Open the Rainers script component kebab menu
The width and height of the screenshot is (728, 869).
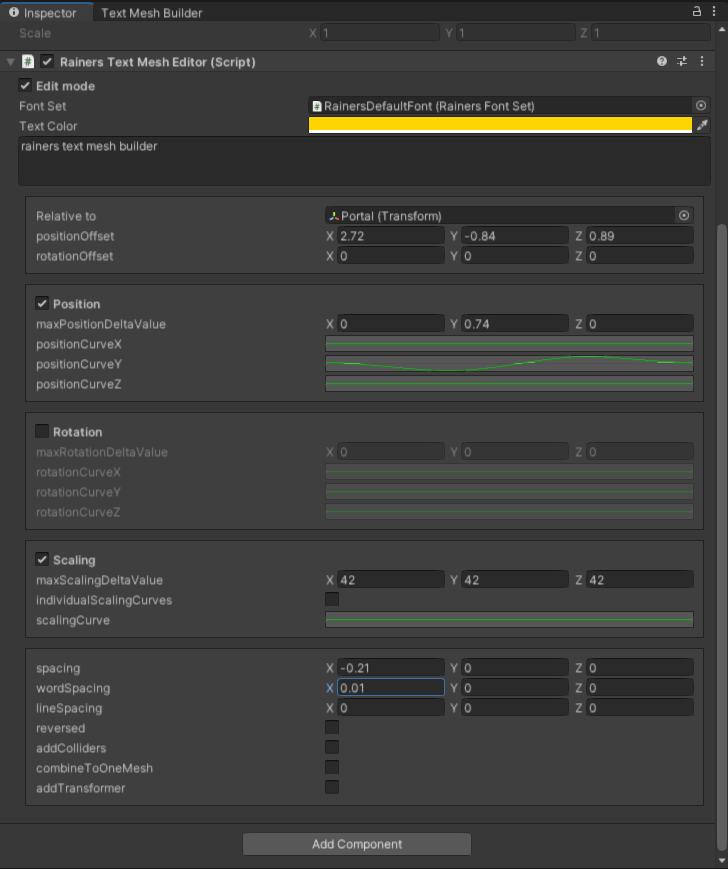point(702,62)
